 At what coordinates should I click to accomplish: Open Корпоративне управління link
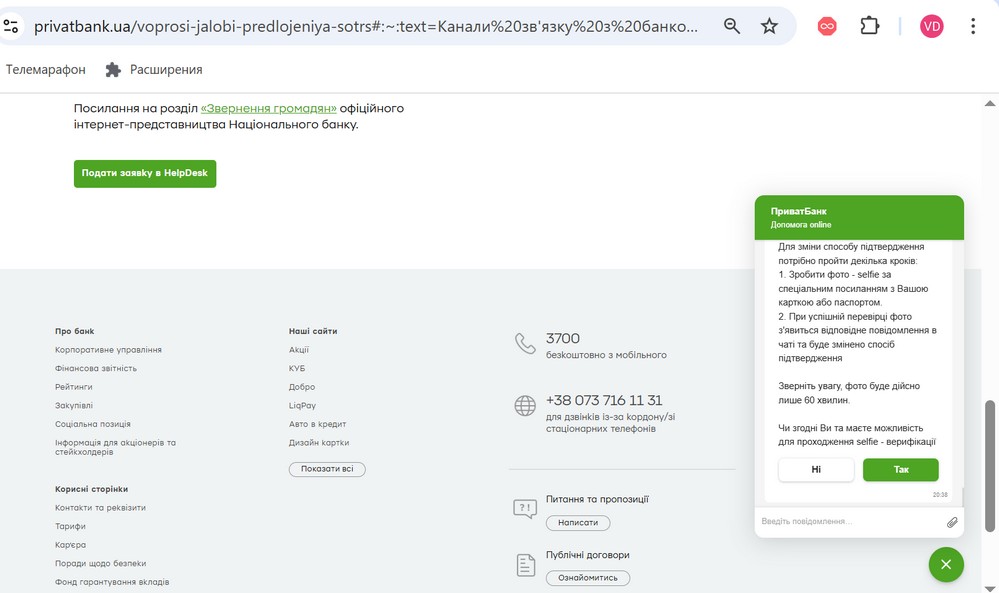click(x=108, y=350)
